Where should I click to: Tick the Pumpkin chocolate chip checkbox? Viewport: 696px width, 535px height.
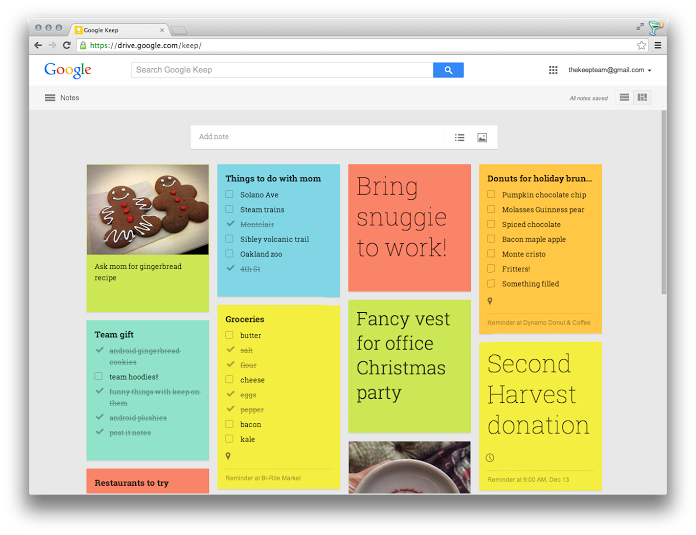coord(491,195)
